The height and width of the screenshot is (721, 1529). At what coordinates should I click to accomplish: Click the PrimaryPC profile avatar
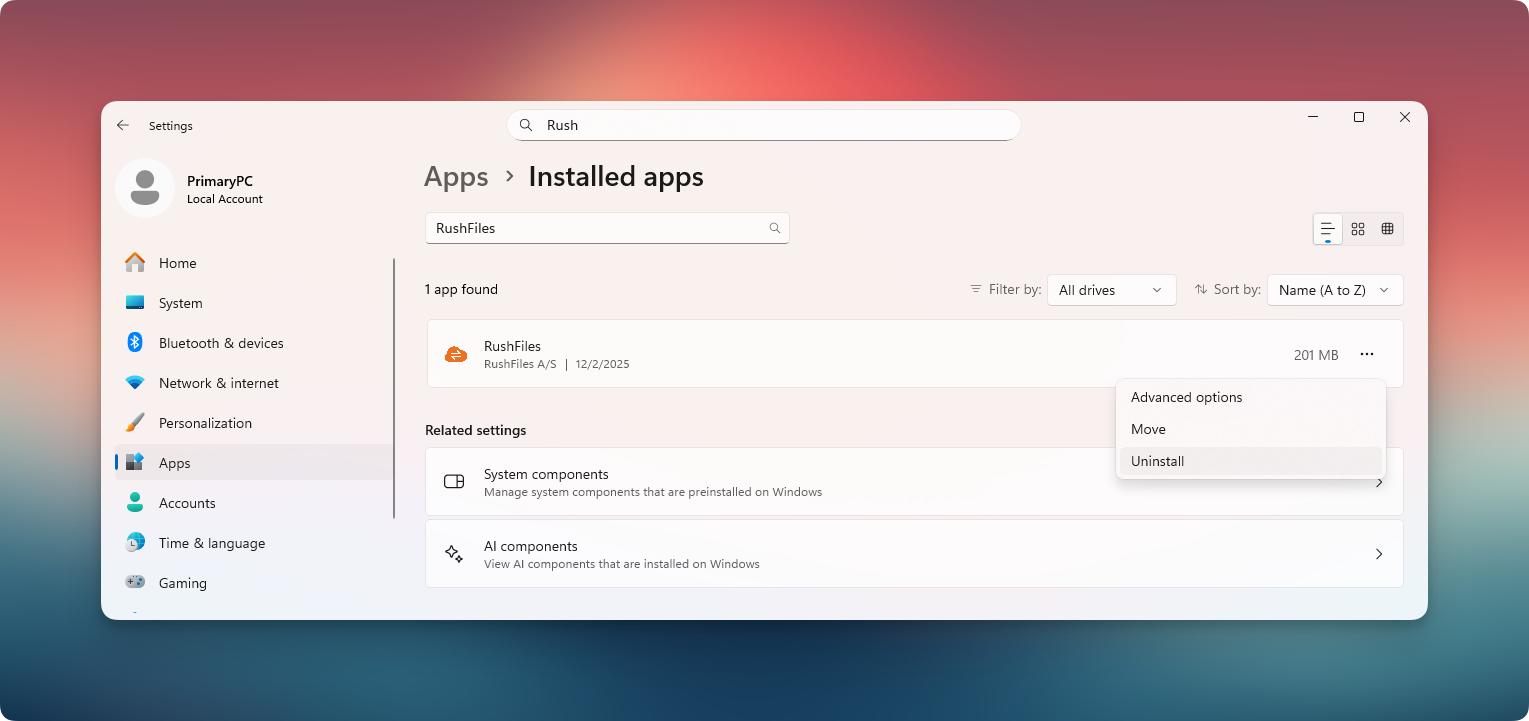coord(145,188)
